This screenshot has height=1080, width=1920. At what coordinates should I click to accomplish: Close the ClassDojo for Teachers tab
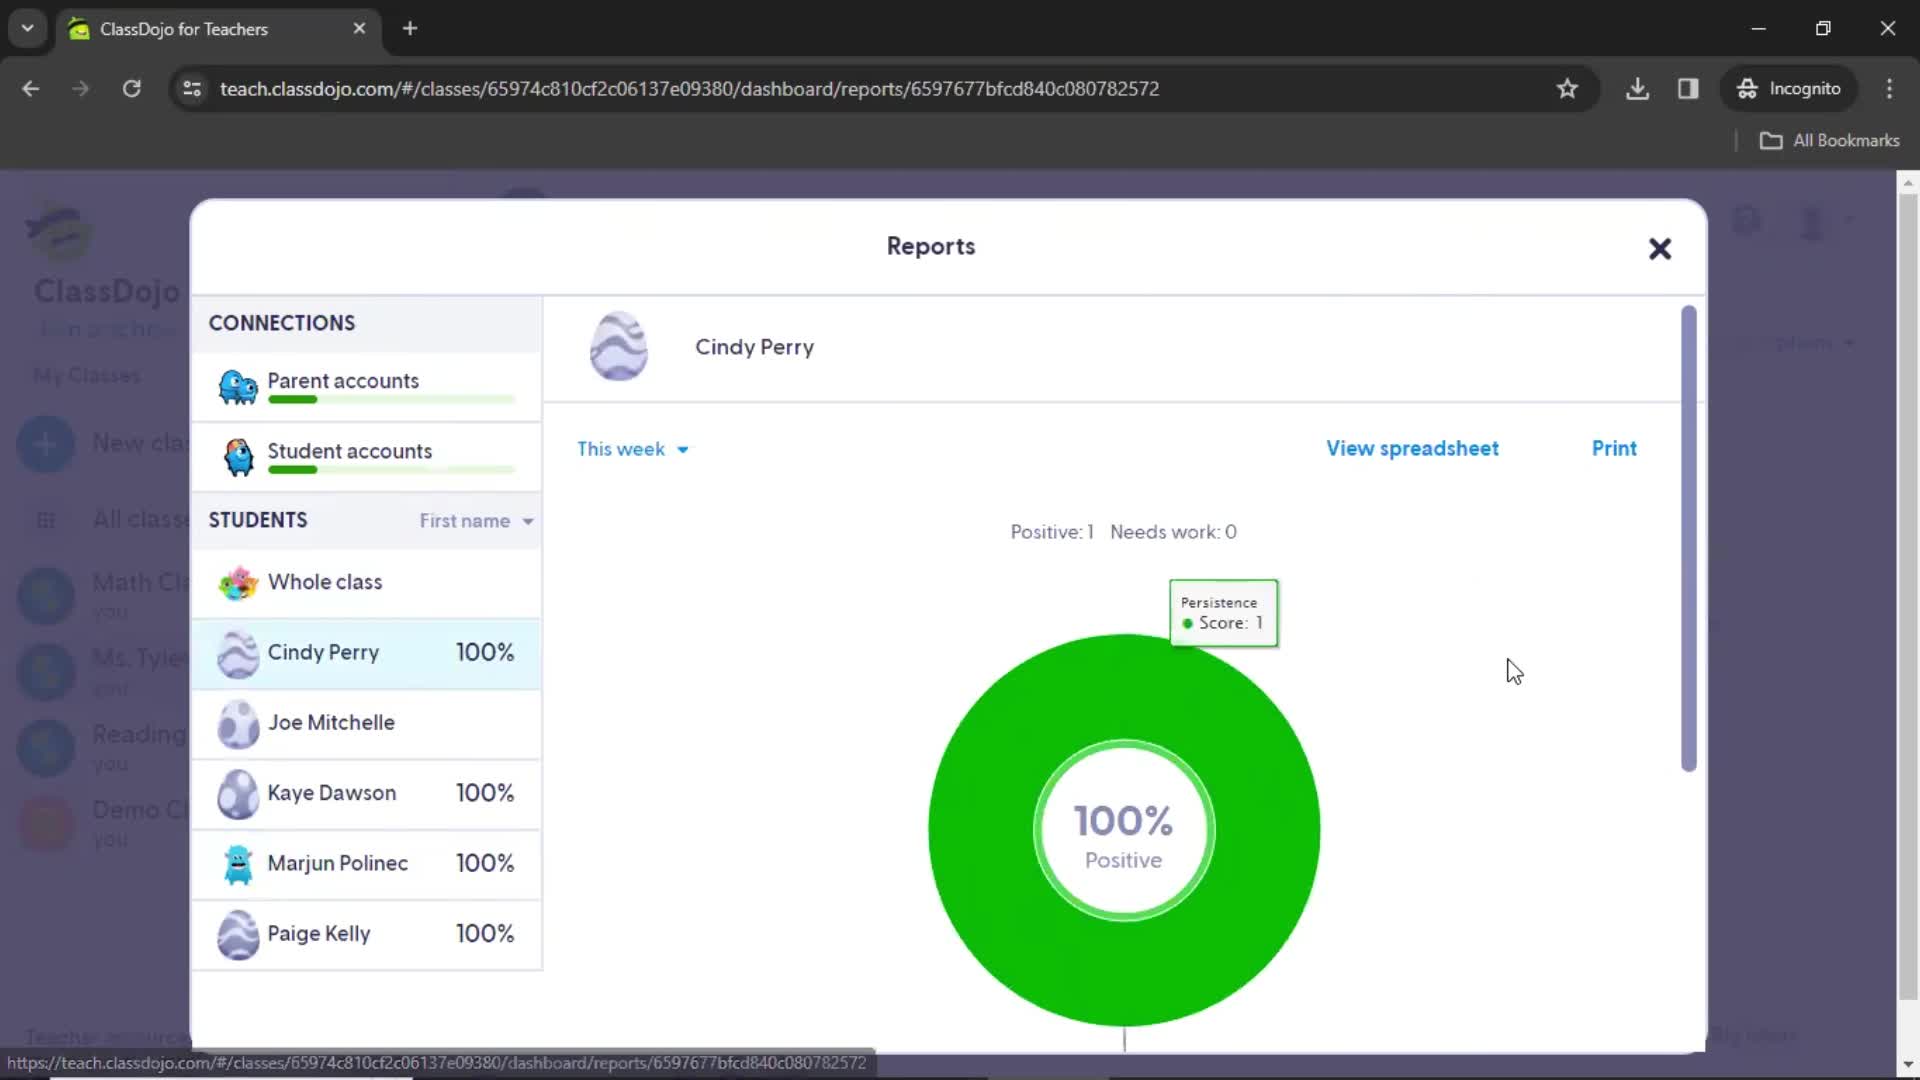[x=359, y=29]
